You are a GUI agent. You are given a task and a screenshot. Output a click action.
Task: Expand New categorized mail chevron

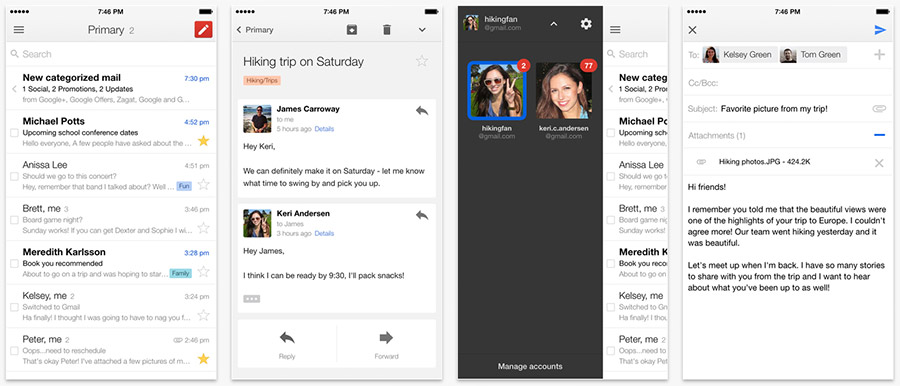click(14, 89)
